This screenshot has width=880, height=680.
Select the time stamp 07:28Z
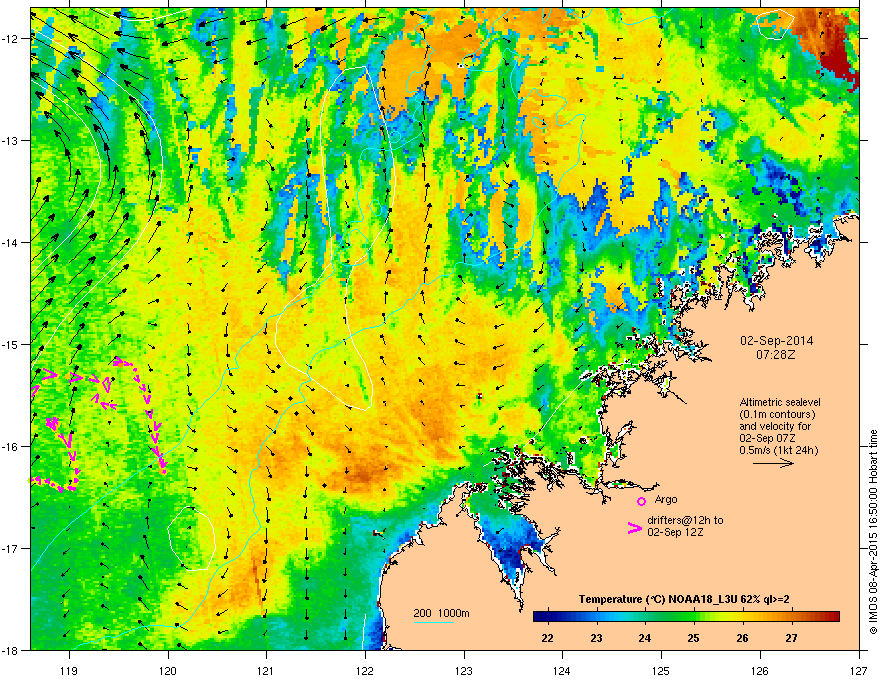coord(776,355)
